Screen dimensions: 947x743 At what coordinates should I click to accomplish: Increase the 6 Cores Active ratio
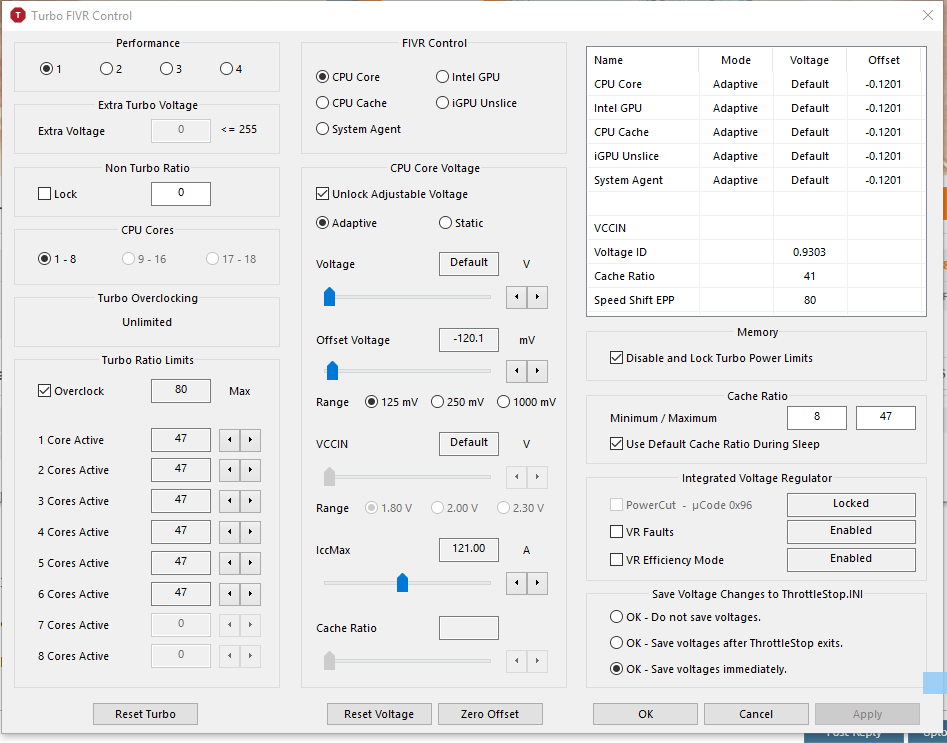click(250, 594)
